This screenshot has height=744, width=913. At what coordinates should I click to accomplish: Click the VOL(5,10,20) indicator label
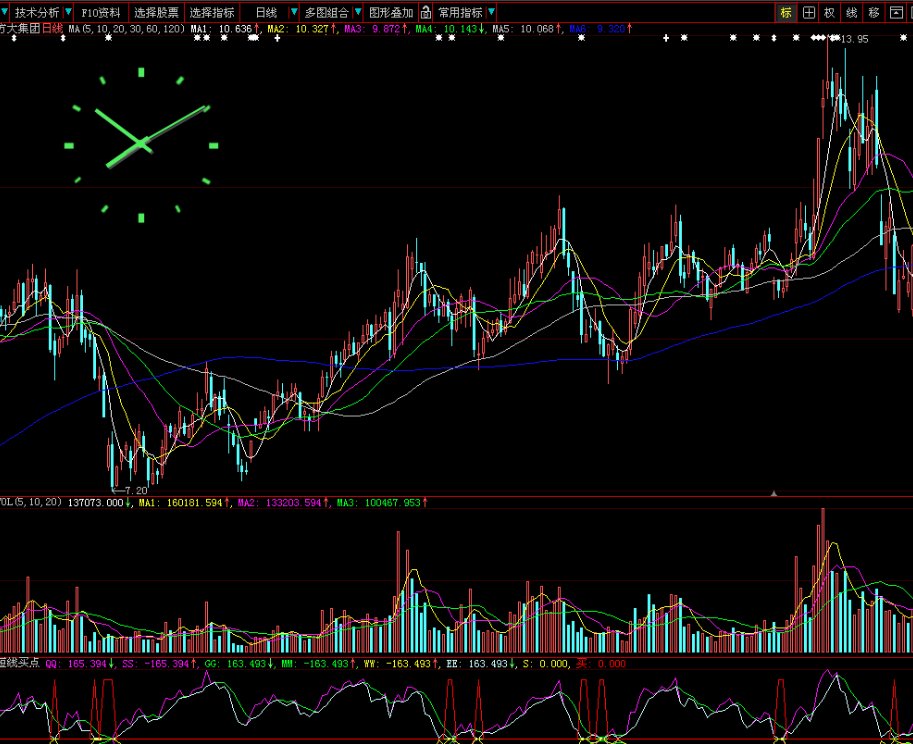click(x=30, y=502)
